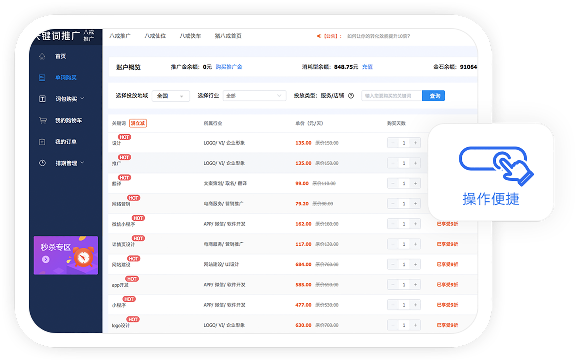Viewport: 579px width, 362px height.
Task: Expand the 词包购买 chevron
Action: pos(82,98)
